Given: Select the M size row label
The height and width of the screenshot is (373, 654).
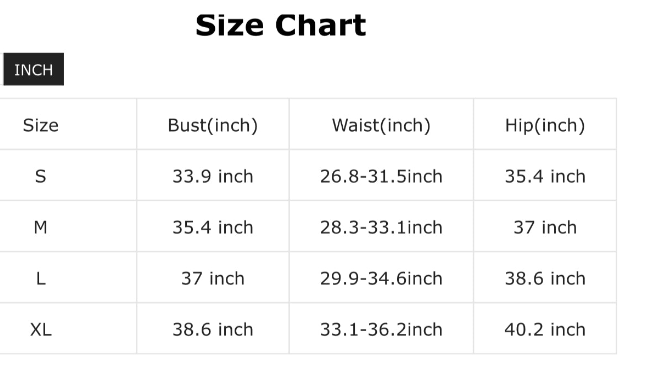Looking at the screenshot, I should (x=40, y=227).
